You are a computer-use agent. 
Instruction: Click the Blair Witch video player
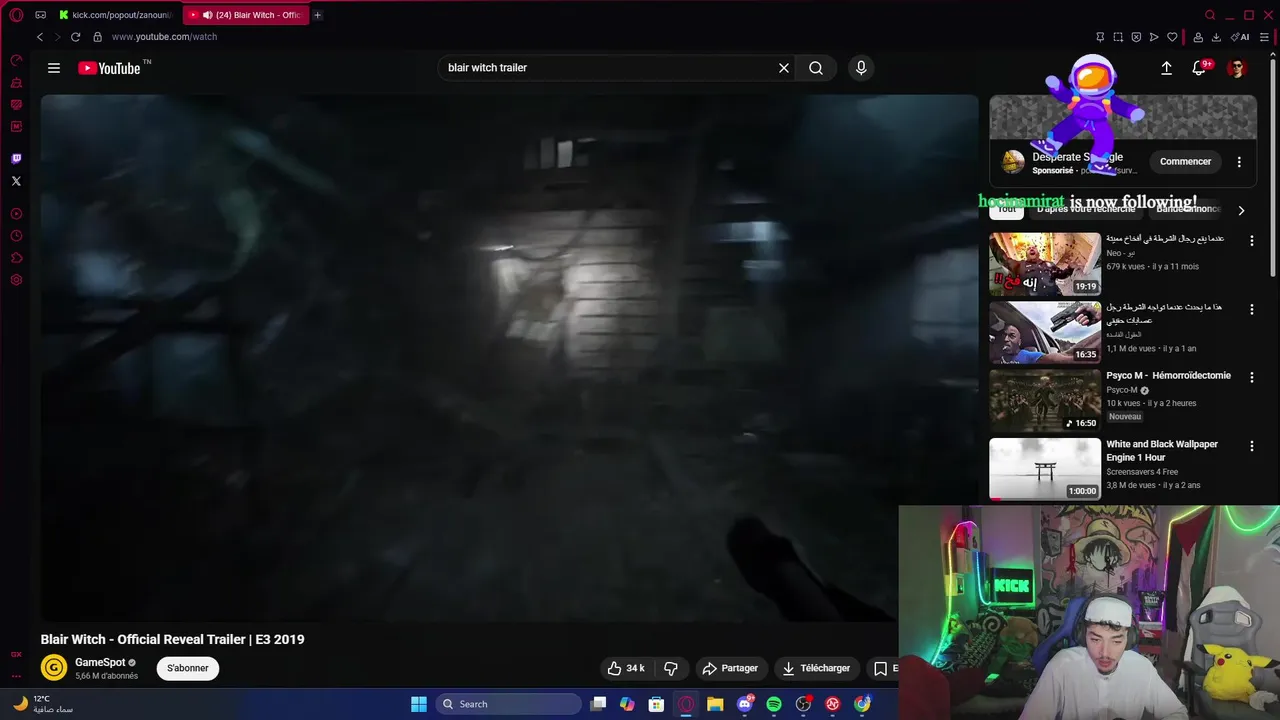click(x=509, y=358)
